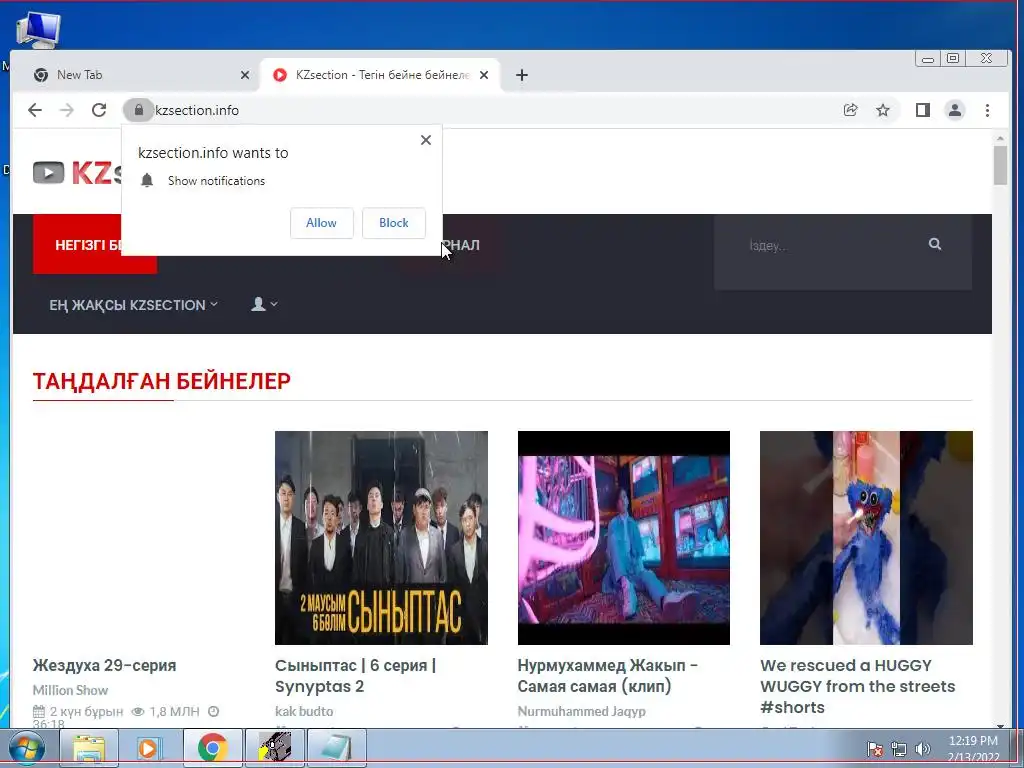The image size is (1024, 768).
Task: Click the browser forward arrow
Action: 67,110
